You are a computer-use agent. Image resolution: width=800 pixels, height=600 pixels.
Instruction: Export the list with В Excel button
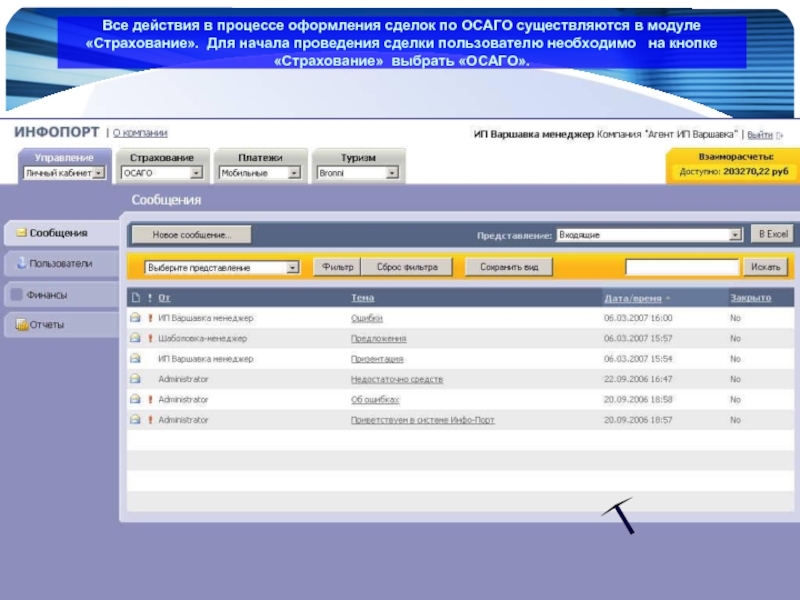pos(772,234)
